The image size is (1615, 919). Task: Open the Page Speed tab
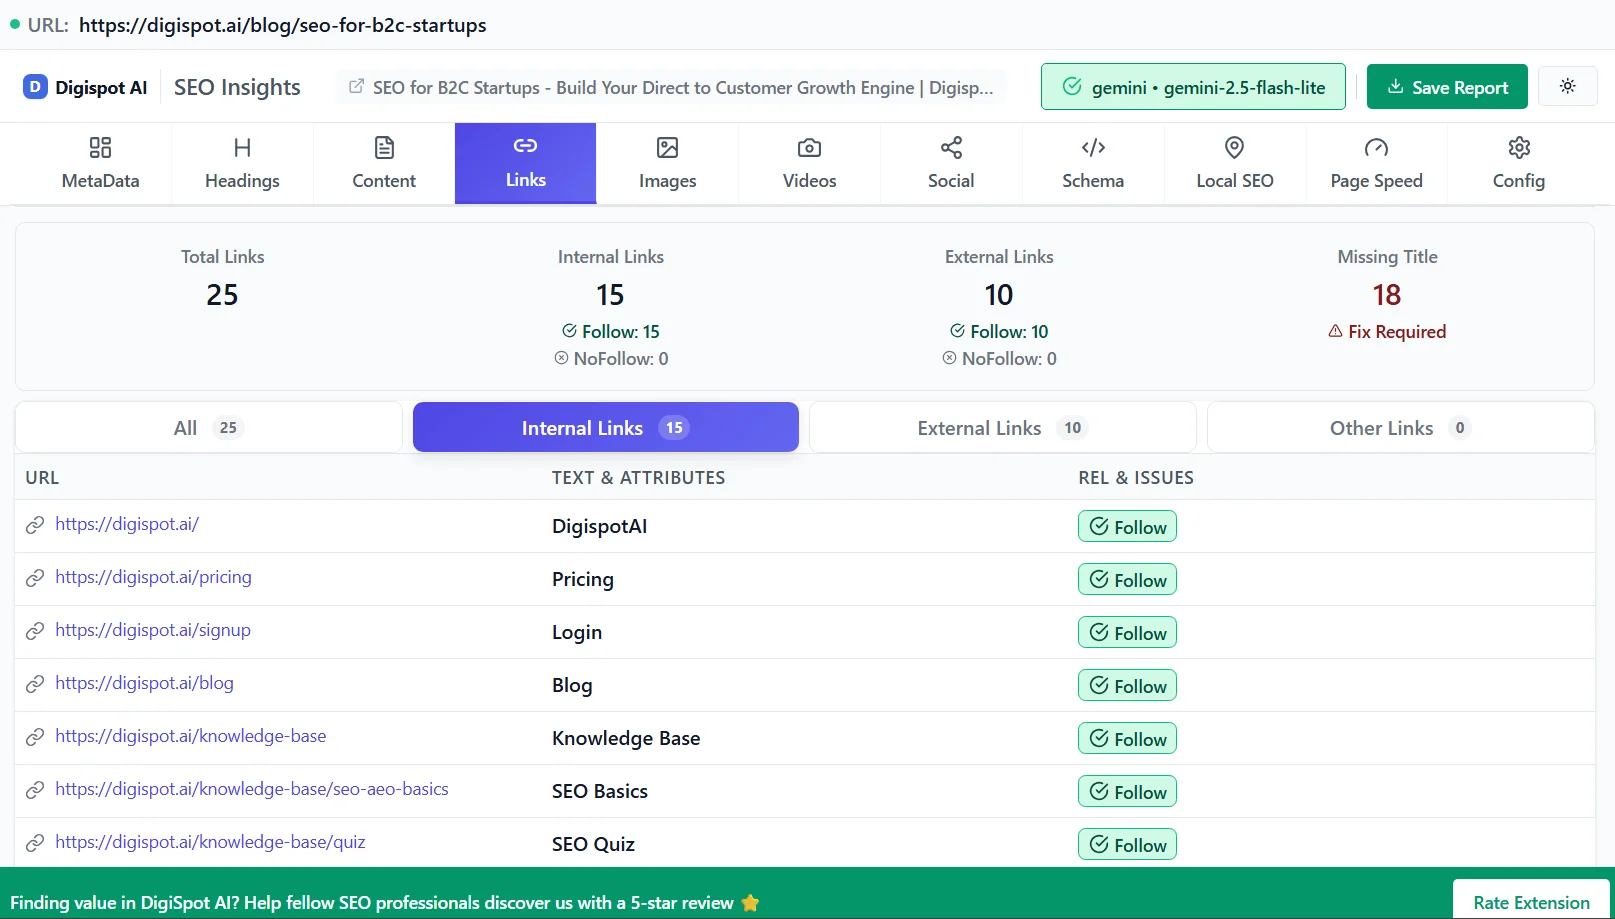(1376, 164)
